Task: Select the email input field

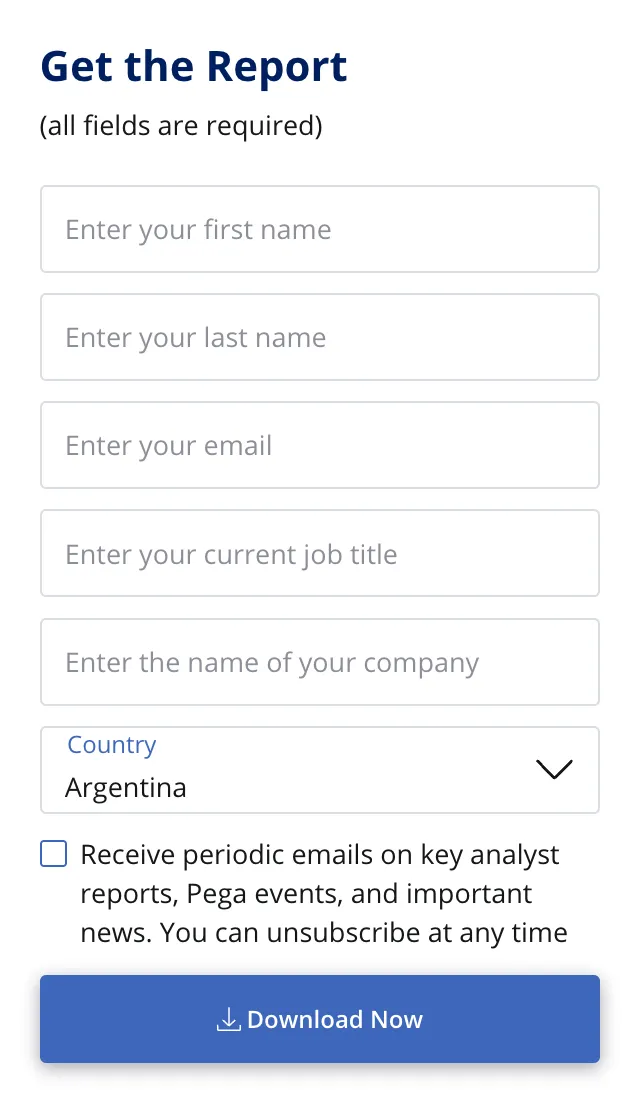Action: (320, 445)
